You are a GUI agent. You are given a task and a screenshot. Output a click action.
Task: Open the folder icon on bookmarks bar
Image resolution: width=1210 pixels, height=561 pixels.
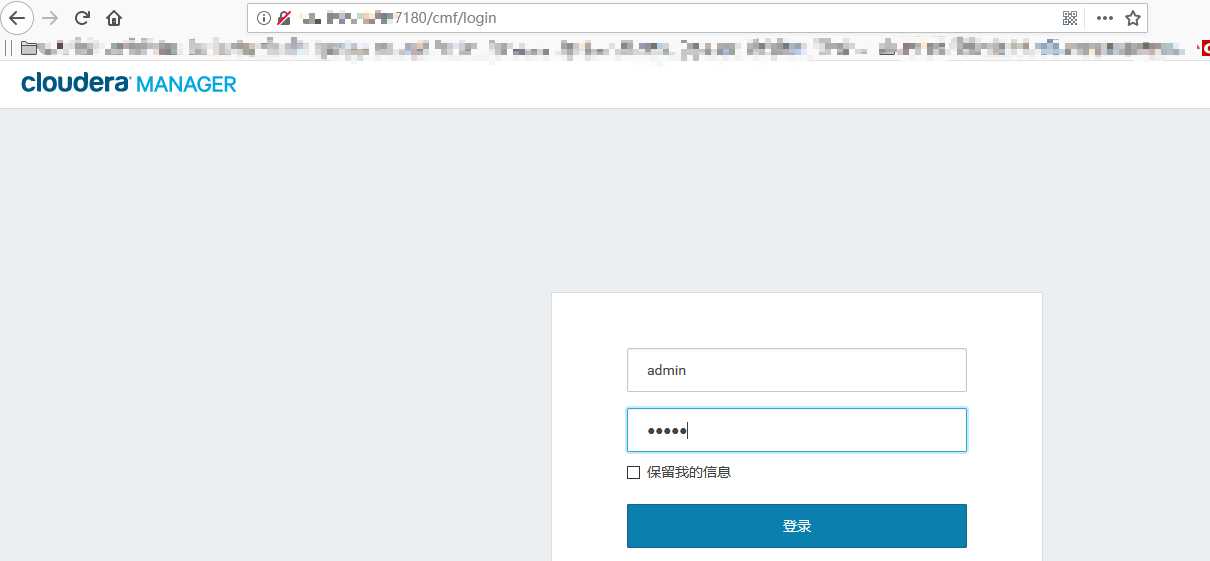[28, 47]
